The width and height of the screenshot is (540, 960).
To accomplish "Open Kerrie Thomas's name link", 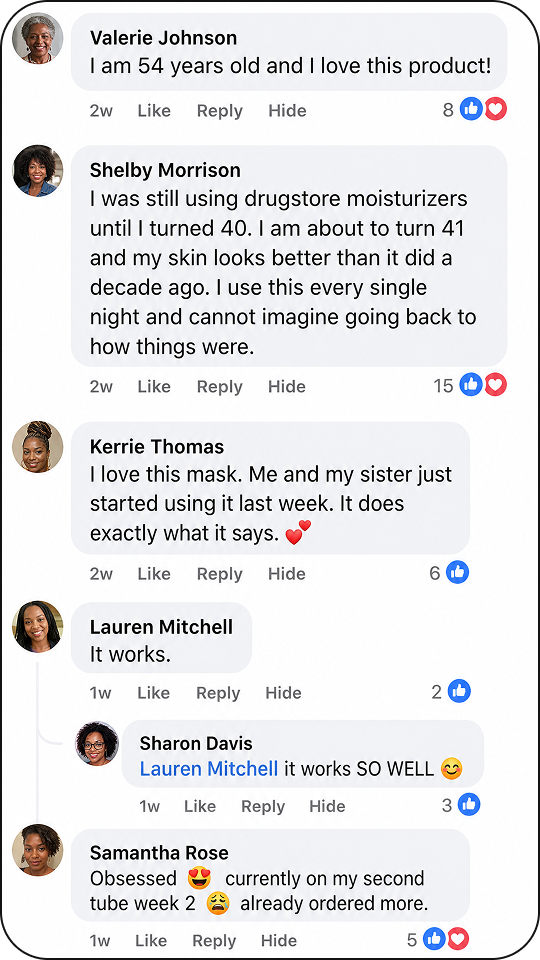I will click(157, 447).
